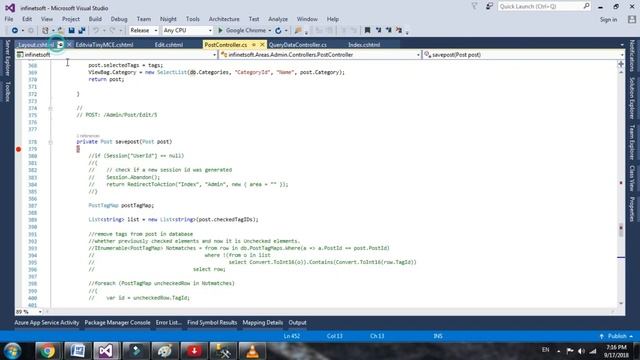Click the Open File toolbar icon
The width and height of the screenshot is (640, 360).
[60, 30]
